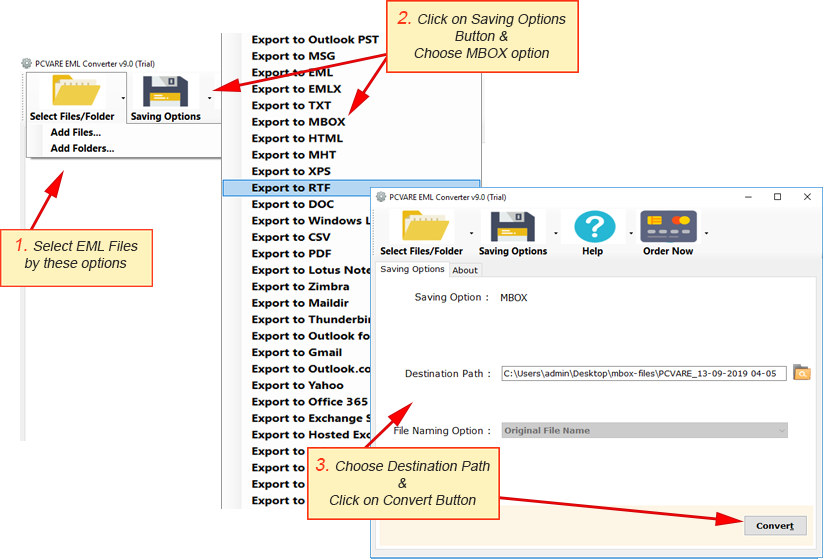Expand Saving Options dropdown arrow in front window
Screen dimensions: 823x559
pyautogui.click(x=555, y=233)
